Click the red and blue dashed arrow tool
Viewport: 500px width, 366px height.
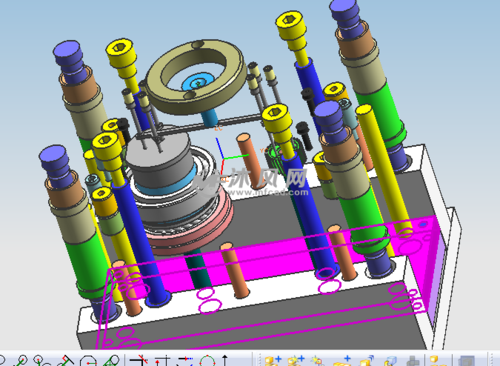tap(185, 361)
